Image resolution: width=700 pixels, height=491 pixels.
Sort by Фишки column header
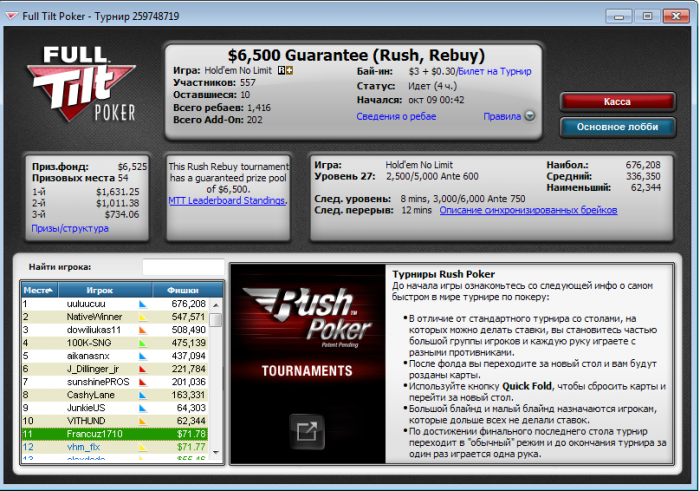tap(188, 290)
